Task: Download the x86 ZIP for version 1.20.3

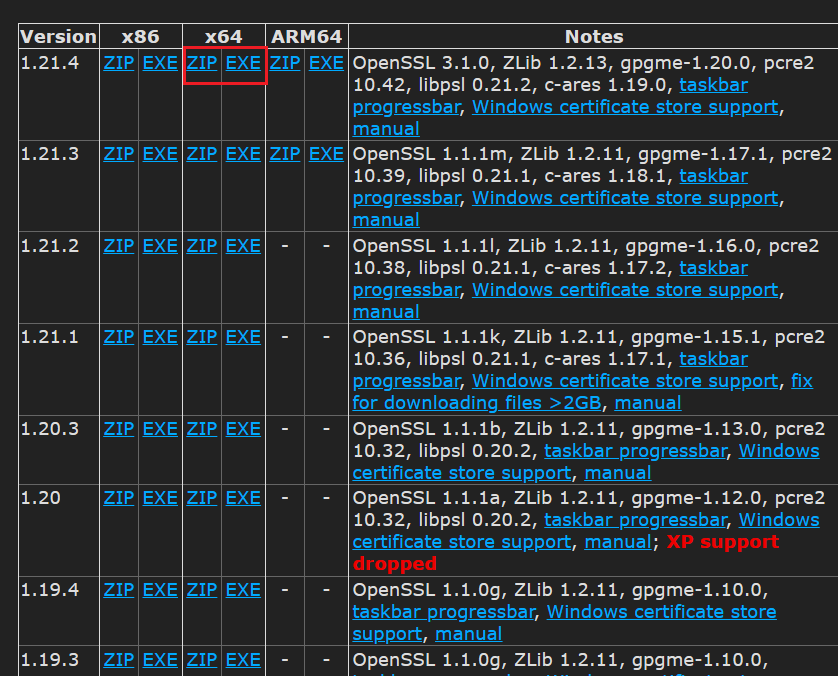Action: pos(119,429)
